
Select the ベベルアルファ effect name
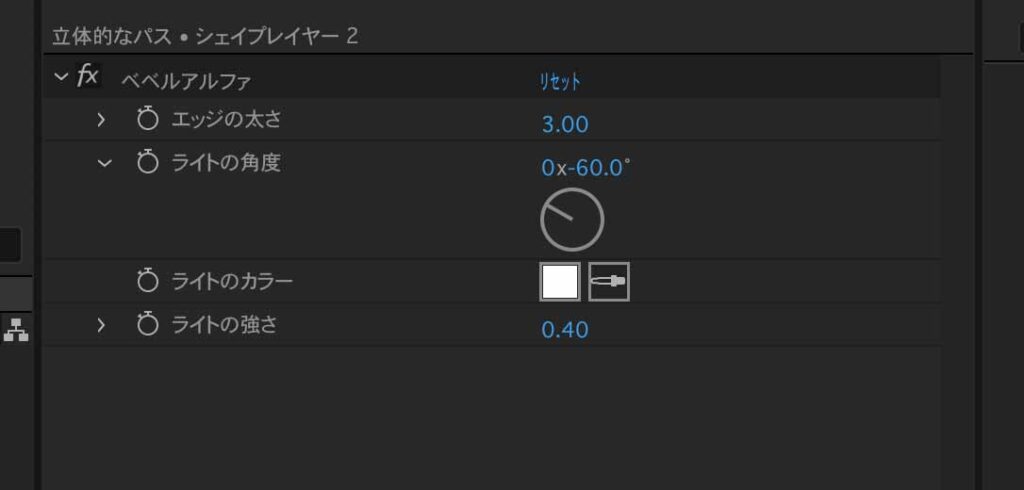(x=186, y=82)
